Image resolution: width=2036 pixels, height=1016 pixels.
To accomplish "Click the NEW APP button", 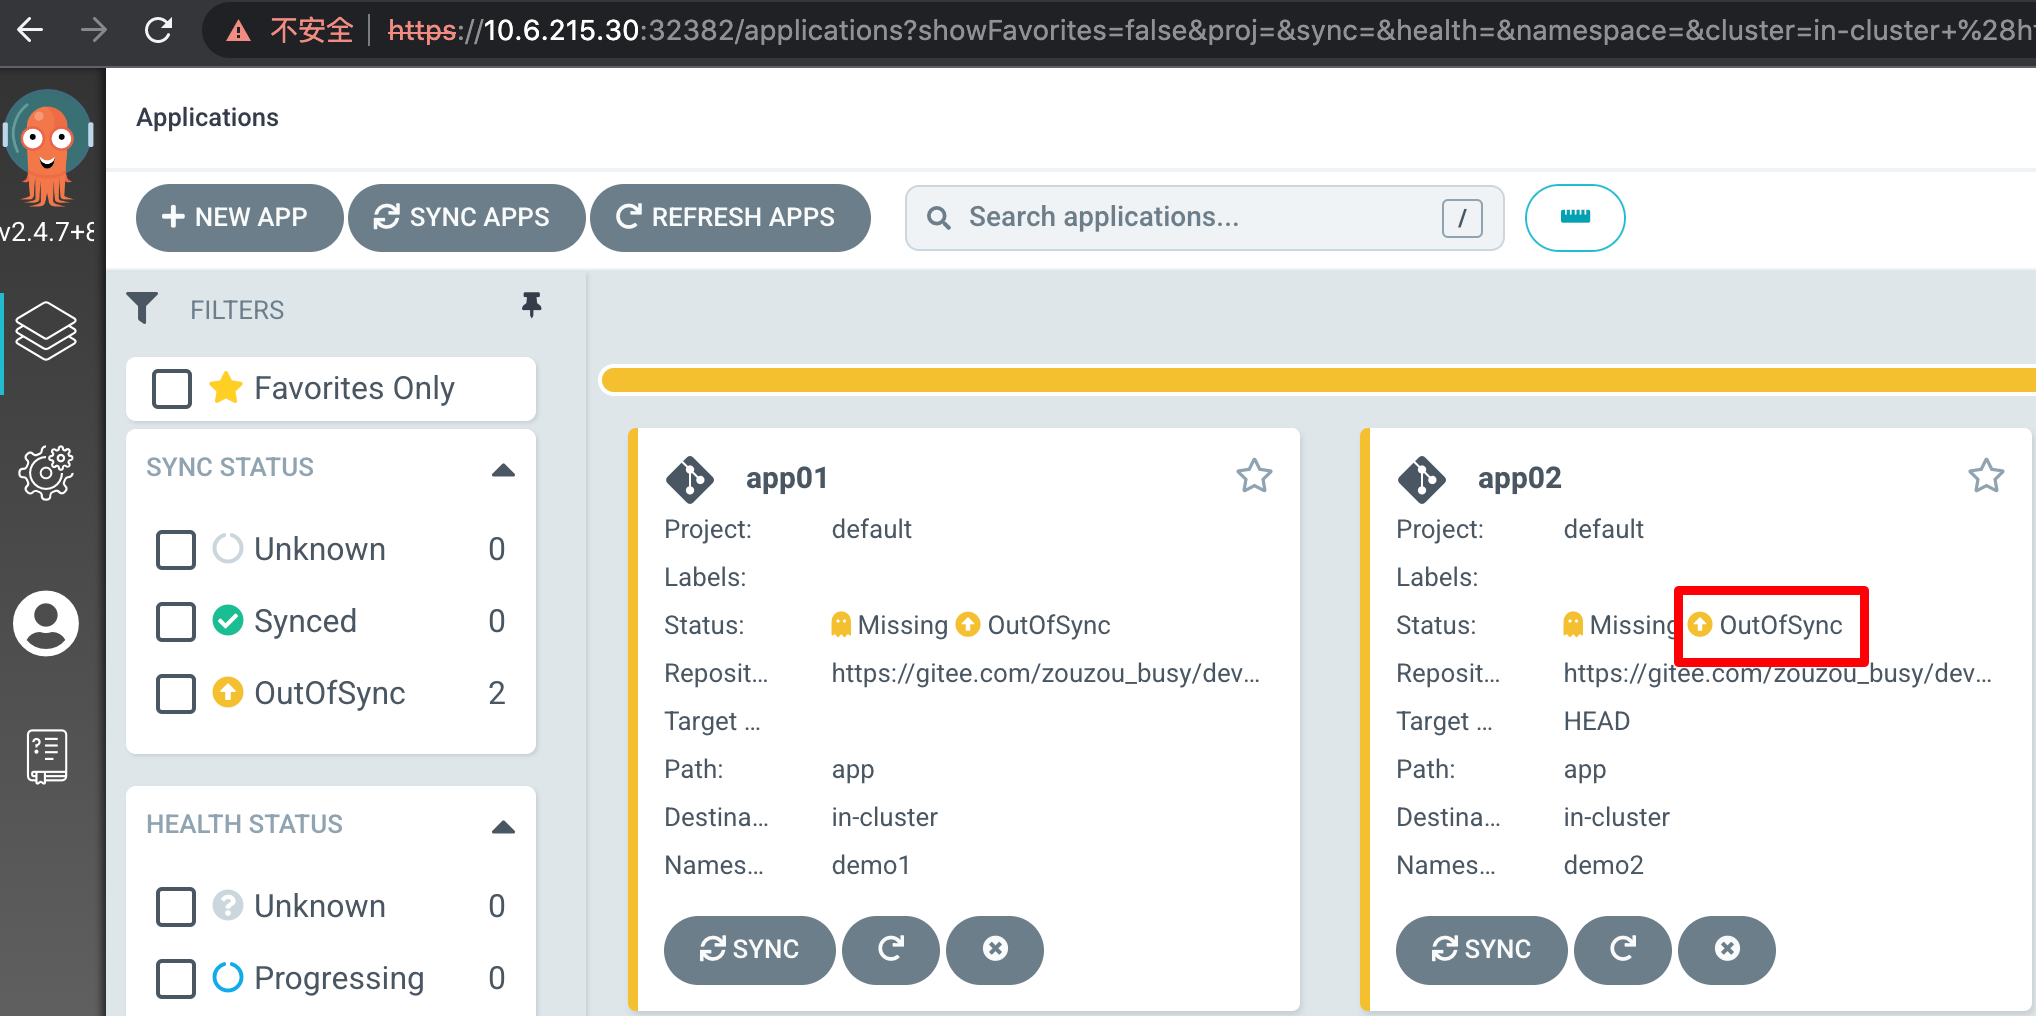I will [239, 217].
